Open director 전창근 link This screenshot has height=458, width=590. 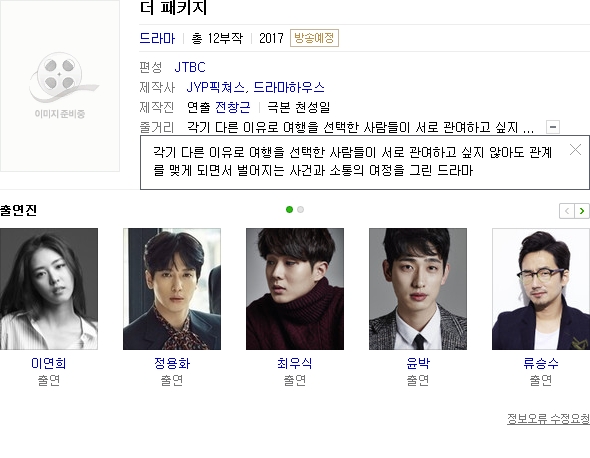point(233,107)
